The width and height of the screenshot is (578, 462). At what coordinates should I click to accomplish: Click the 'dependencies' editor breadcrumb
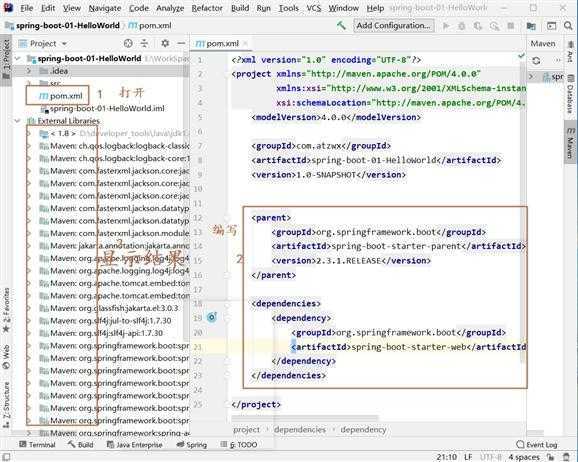[300, 430]
